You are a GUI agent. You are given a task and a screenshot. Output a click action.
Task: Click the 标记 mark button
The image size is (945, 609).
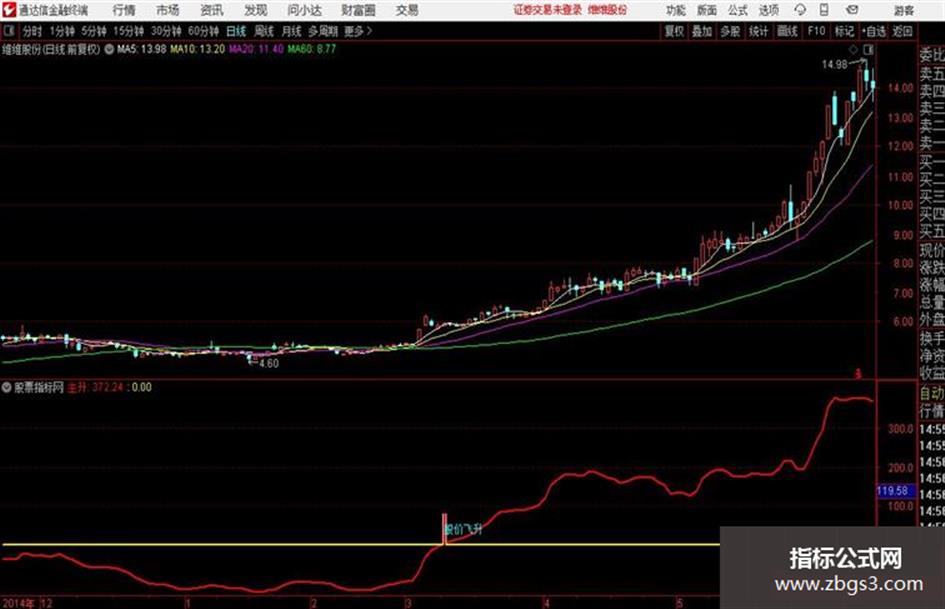[x=844, y=31]
